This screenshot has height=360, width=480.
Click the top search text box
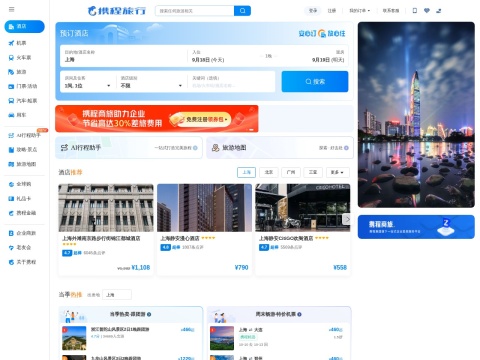pos(195,11)
